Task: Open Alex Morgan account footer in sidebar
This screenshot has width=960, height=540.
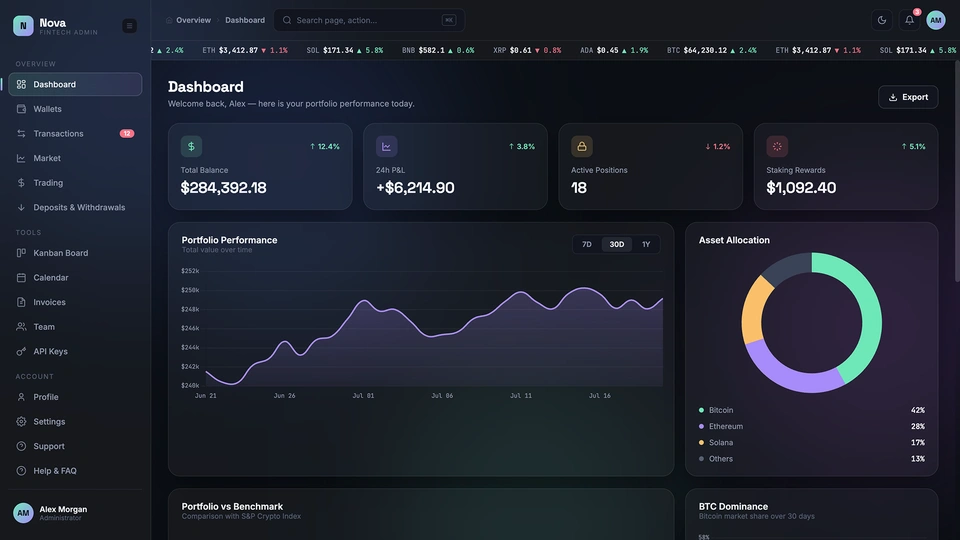Action: click(75, 513)
